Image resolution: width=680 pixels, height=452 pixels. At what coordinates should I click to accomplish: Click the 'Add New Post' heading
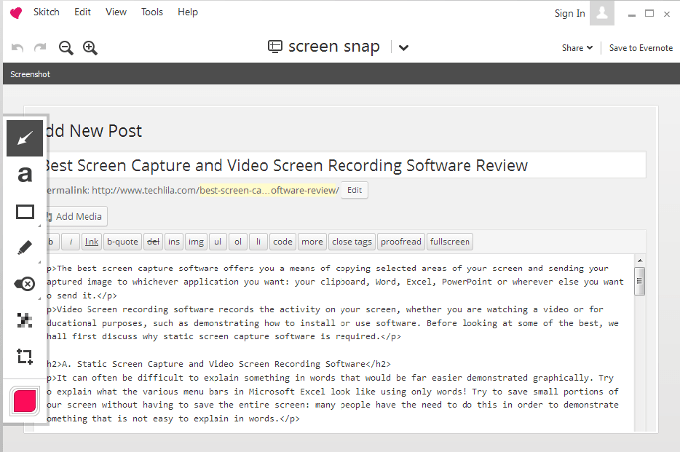(93, 131)
